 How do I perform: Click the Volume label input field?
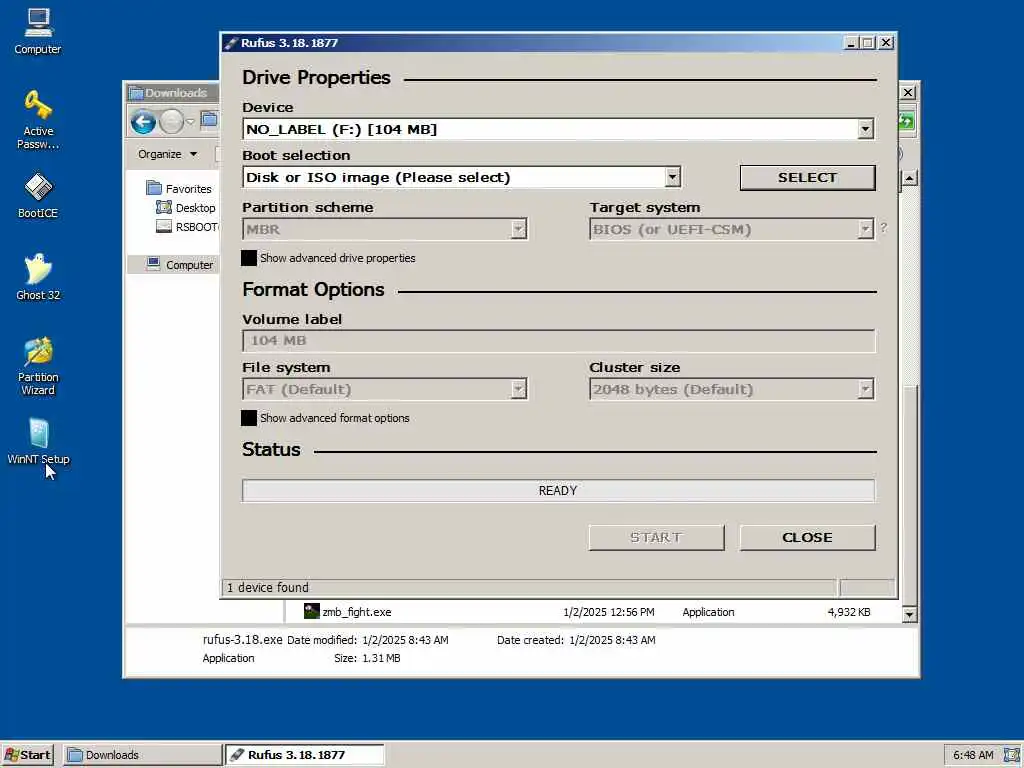[558, 341]
